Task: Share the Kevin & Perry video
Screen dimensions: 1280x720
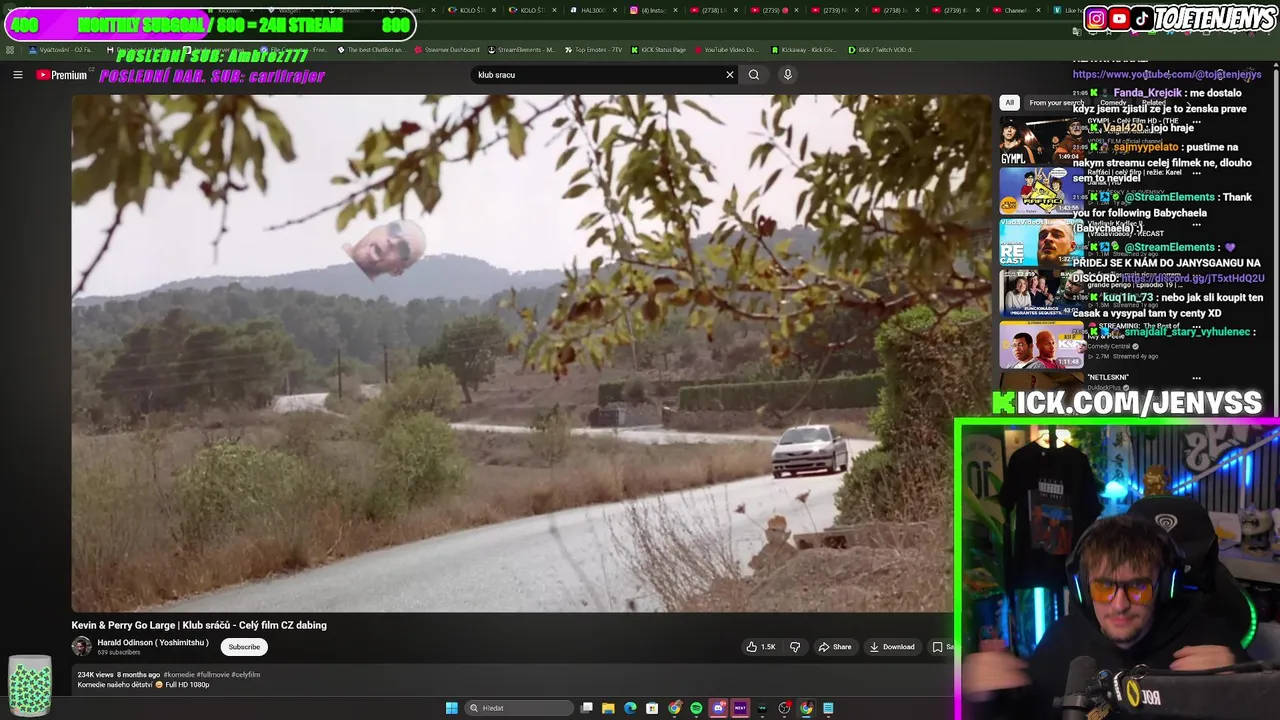Action: click(x=835, y=647)
